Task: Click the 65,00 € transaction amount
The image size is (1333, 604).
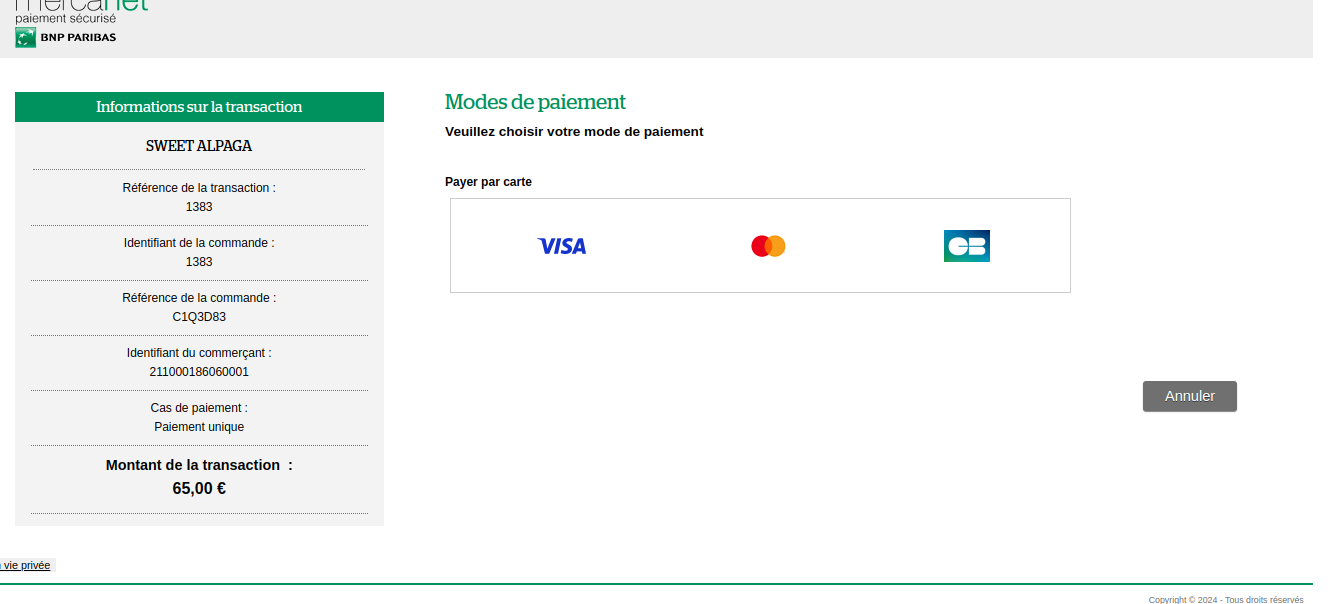Action: pos(199,489)
